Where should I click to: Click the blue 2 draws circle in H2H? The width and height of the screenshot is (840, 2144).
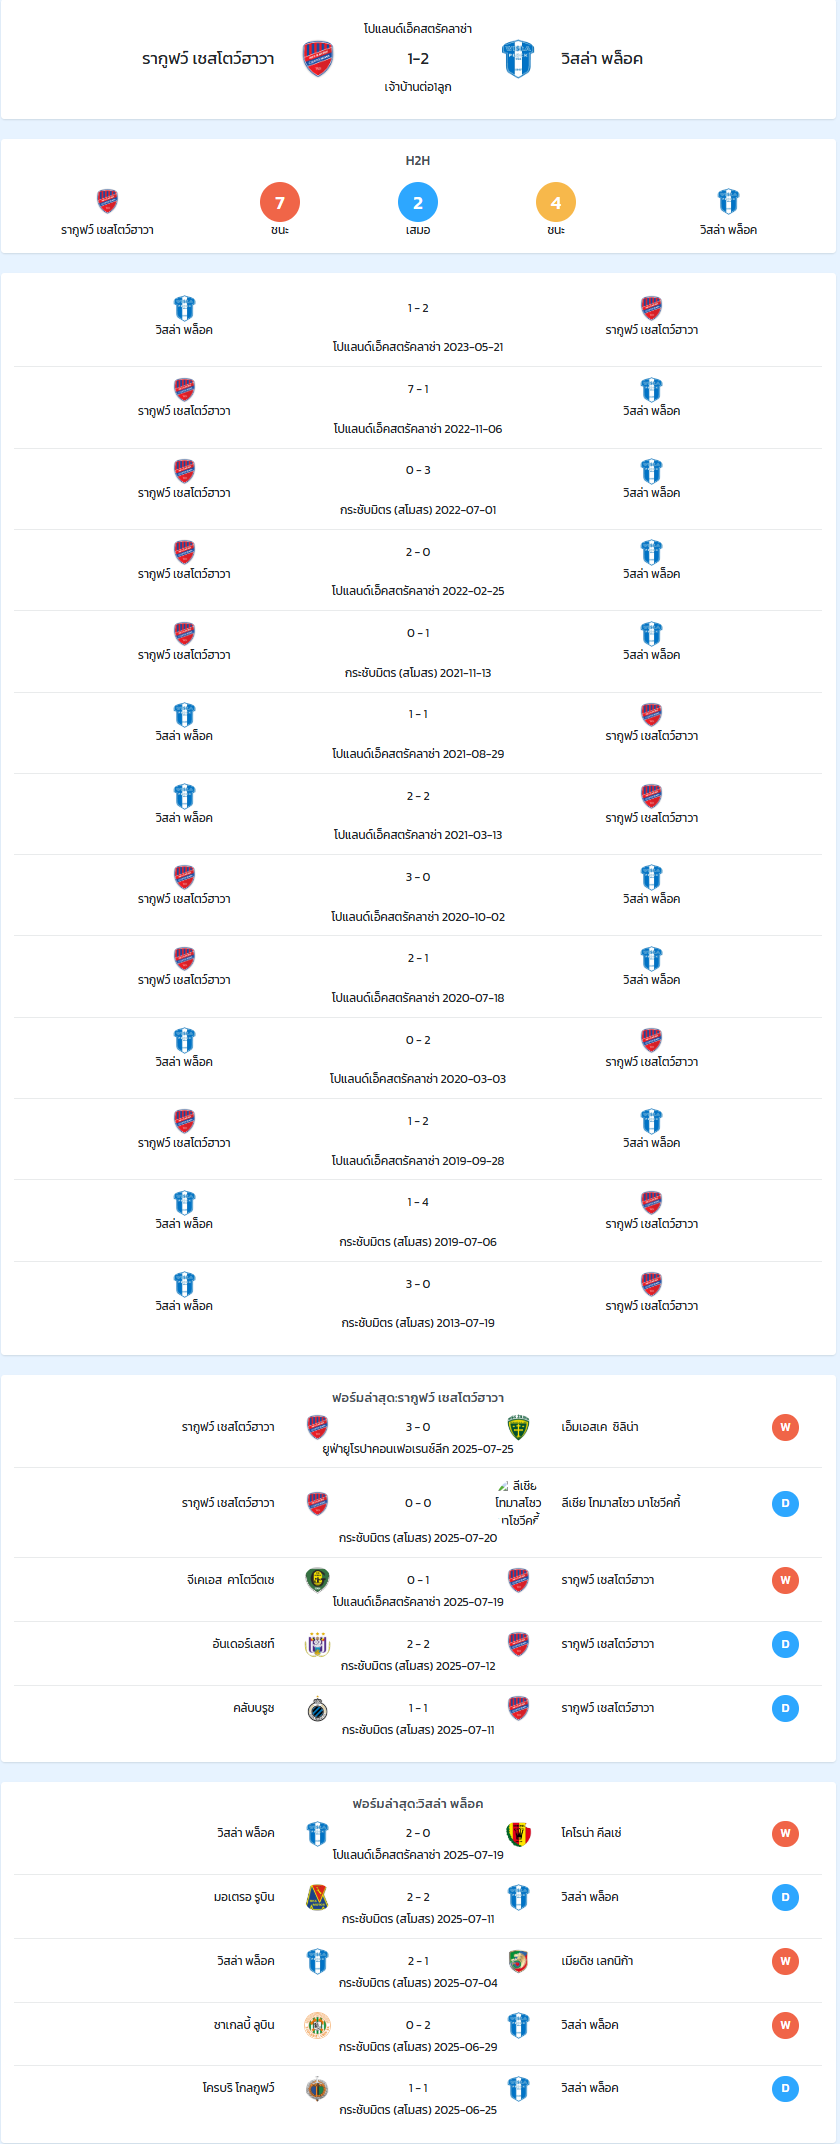418,202
